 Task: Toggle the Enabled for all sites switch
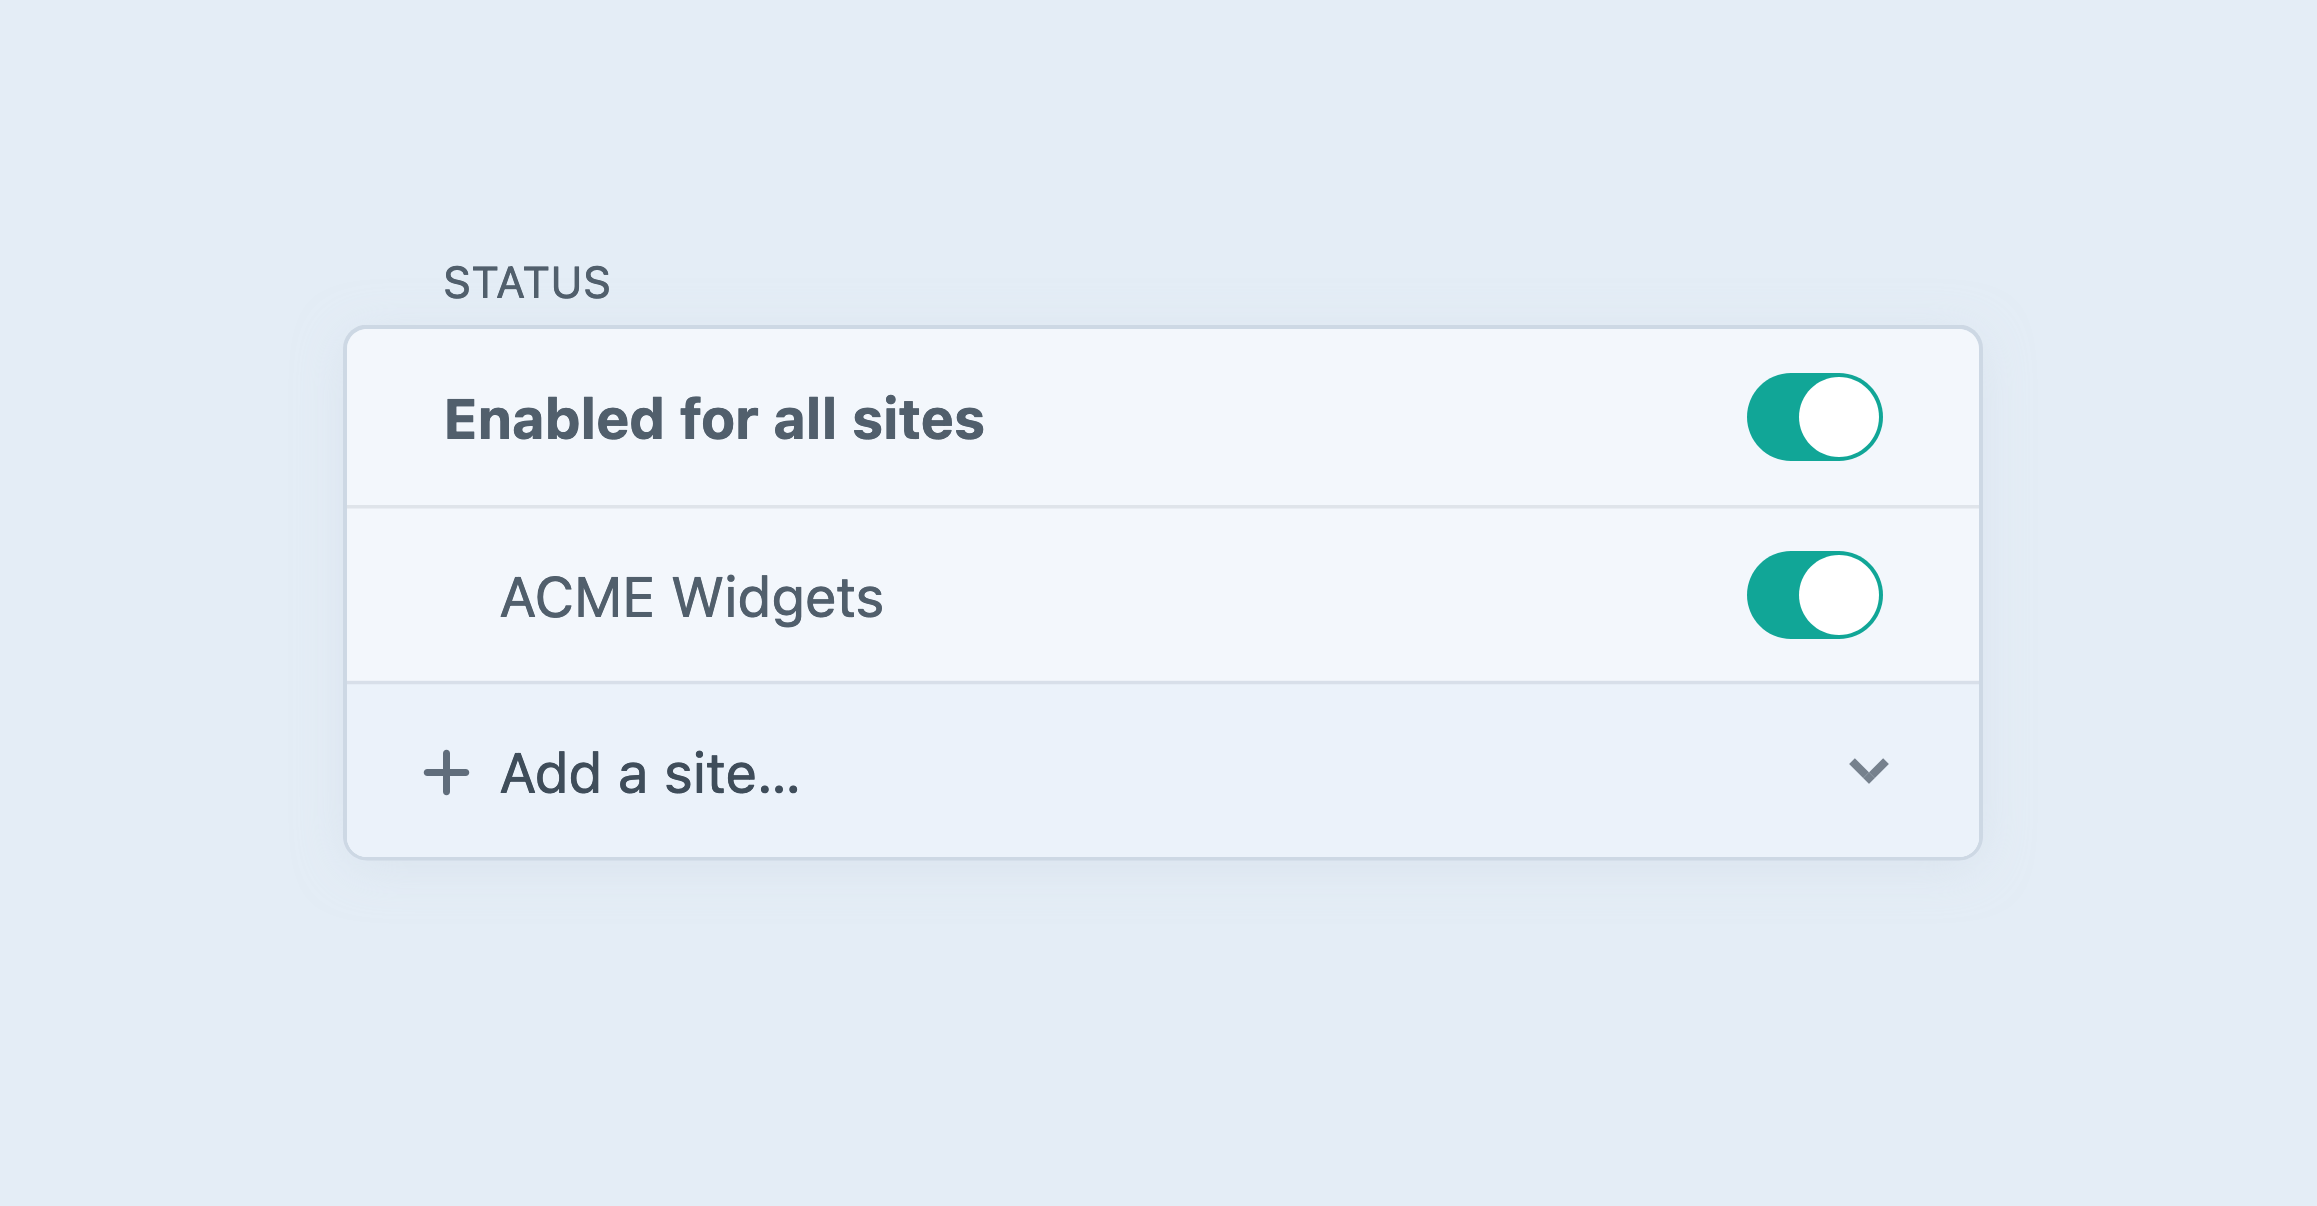[x=1816, y=417]
